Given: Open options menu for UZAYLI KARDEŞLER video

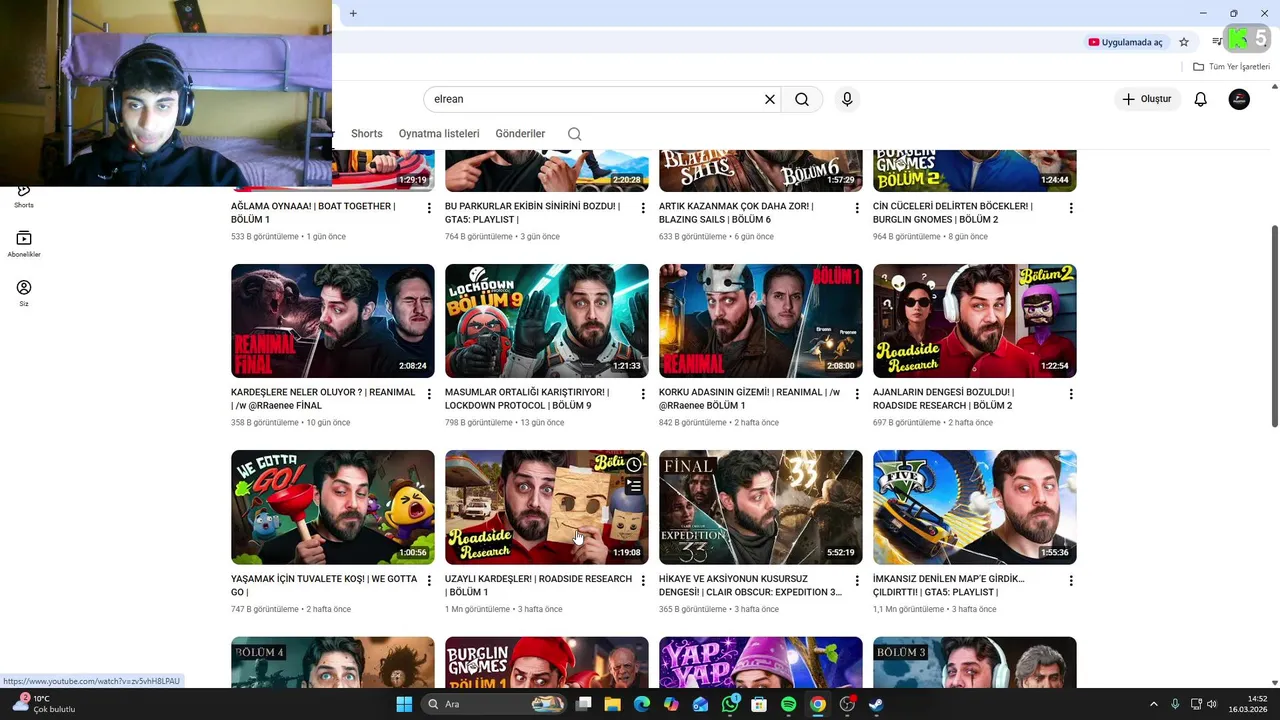Looking at the screenshot, I should 643,580.
